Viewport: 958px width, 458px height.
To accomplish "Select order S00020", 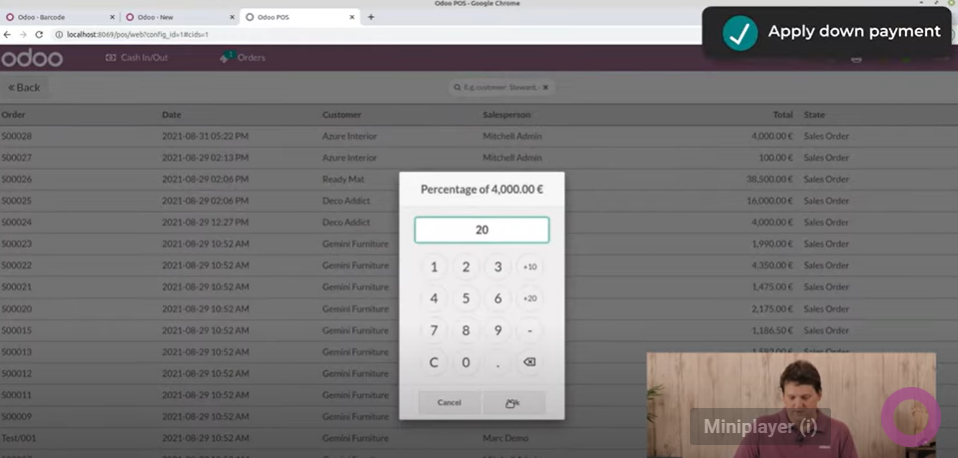I will tap(479, 309).
